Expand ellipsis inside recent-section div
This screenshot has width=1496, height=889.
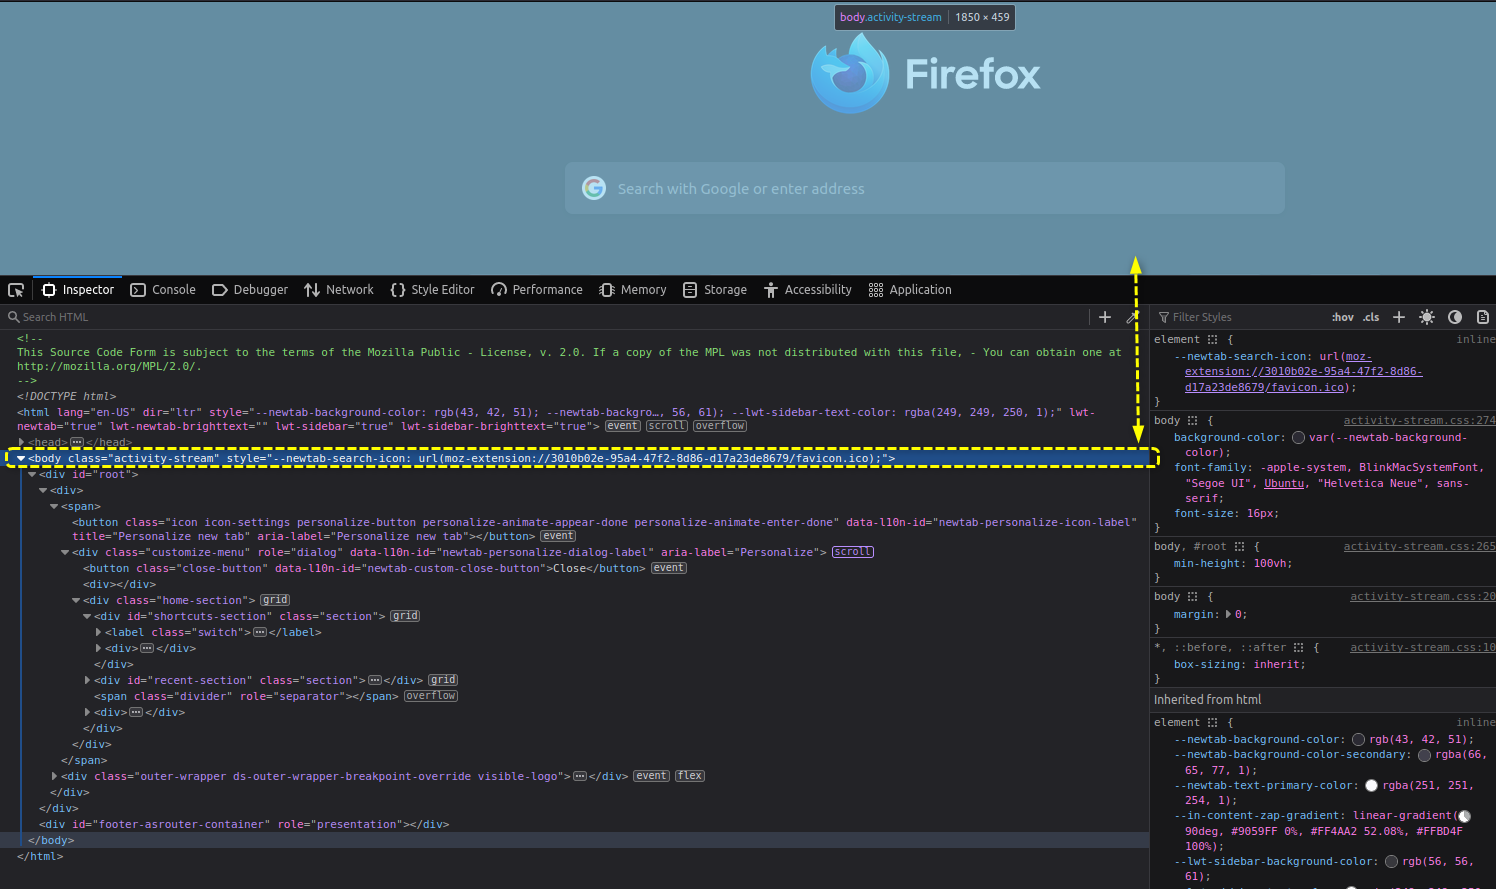pos(375,680)
